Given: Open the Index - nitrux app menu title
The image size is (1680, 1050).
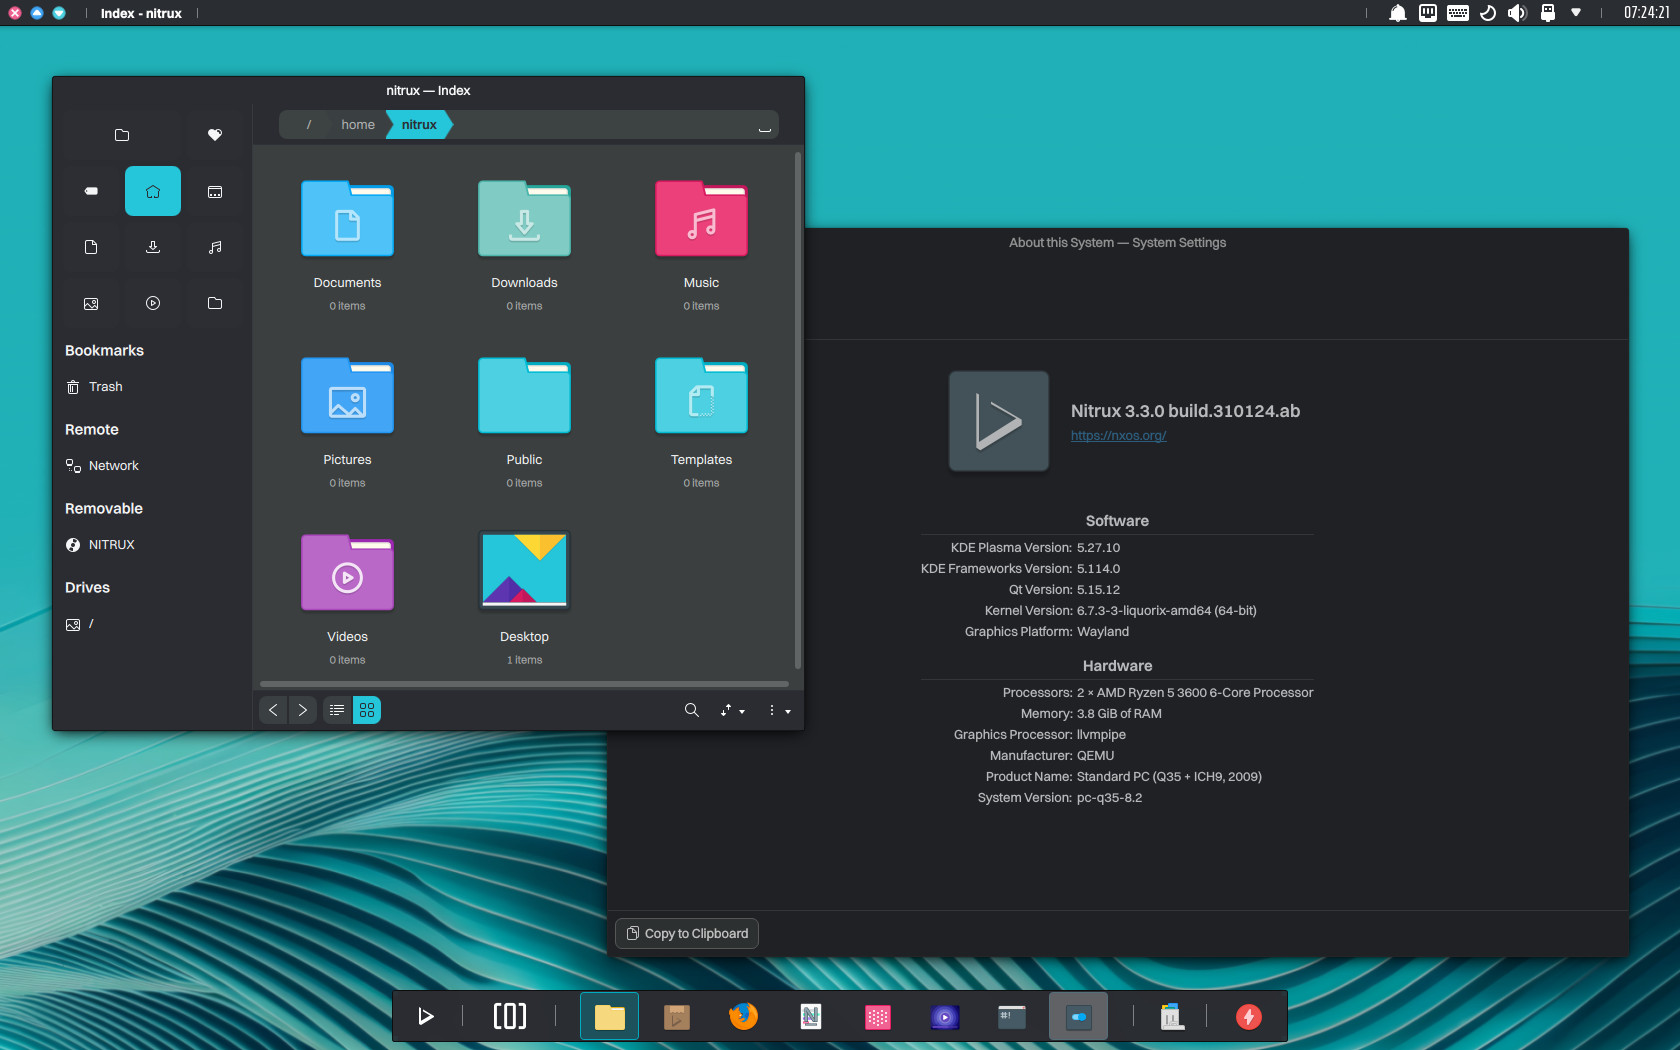Looking at the screenshot, I should pyautogui.click(x=141, y=13).
